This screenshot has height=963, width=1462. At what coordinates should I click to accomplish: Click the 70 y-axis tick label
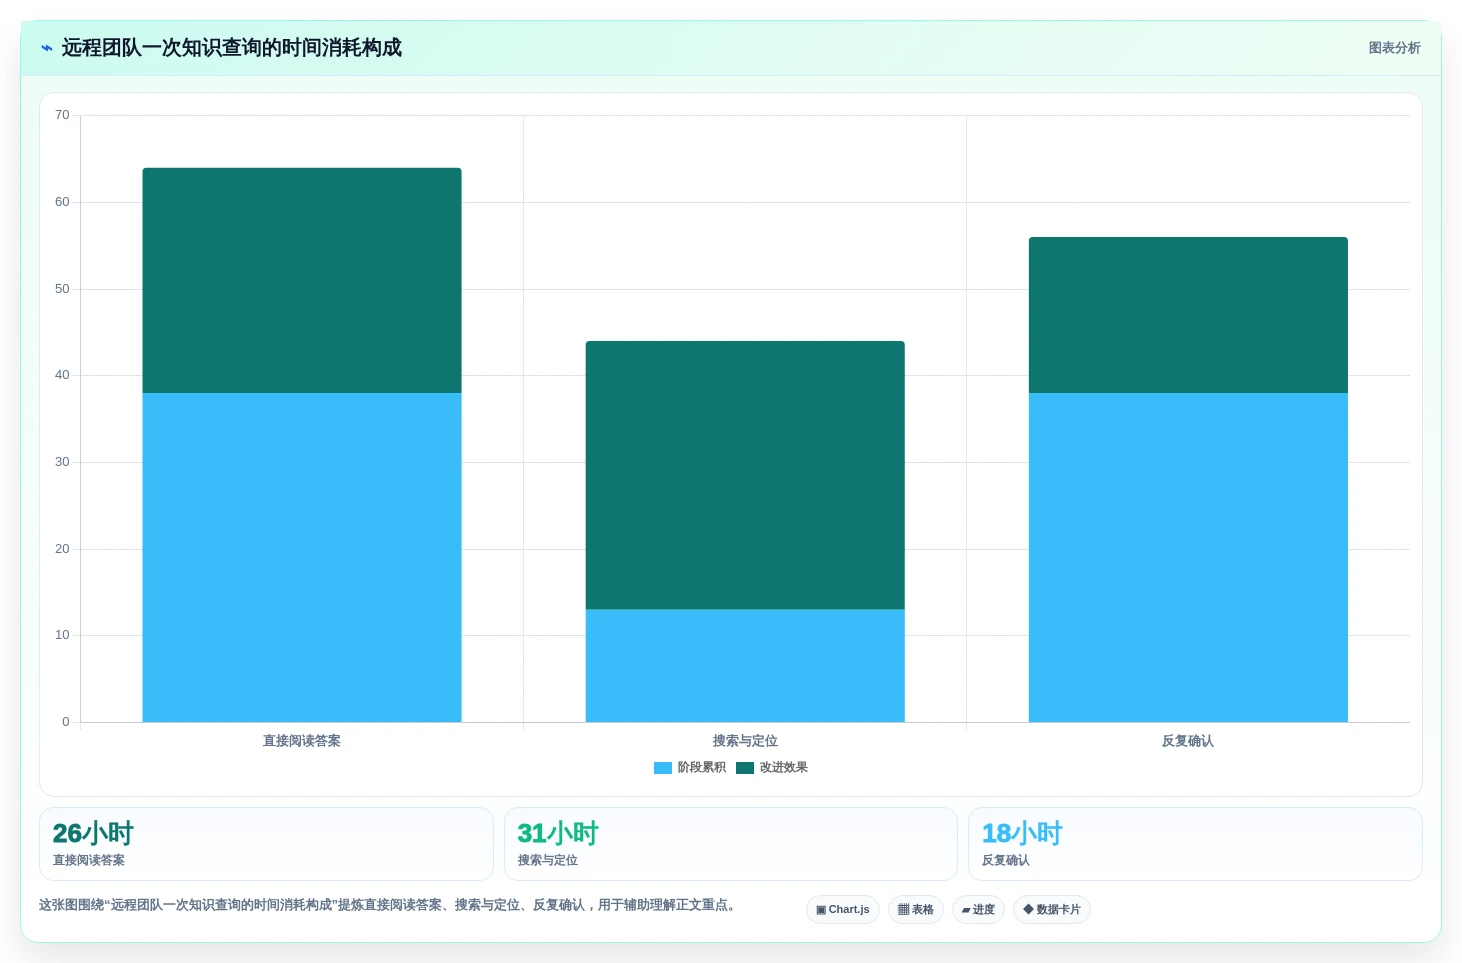(x=62, y=115)
